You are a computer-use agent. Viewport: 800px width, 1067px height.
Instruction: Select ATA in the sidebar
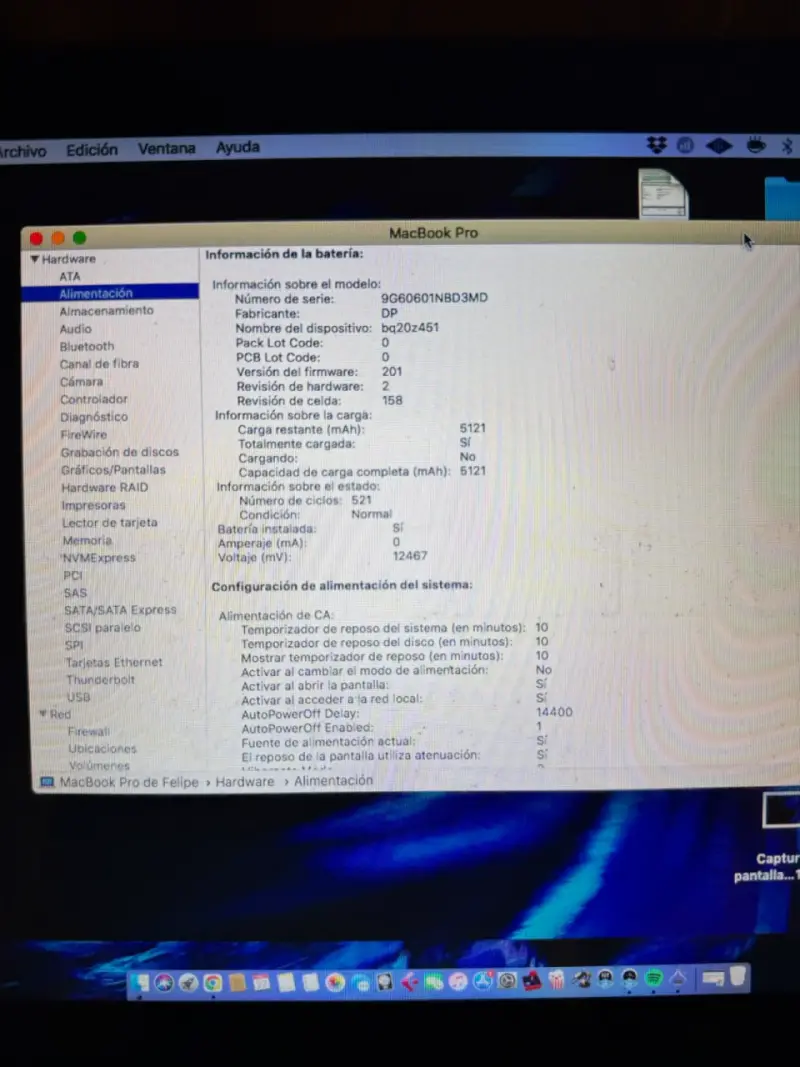coord(70,276)
